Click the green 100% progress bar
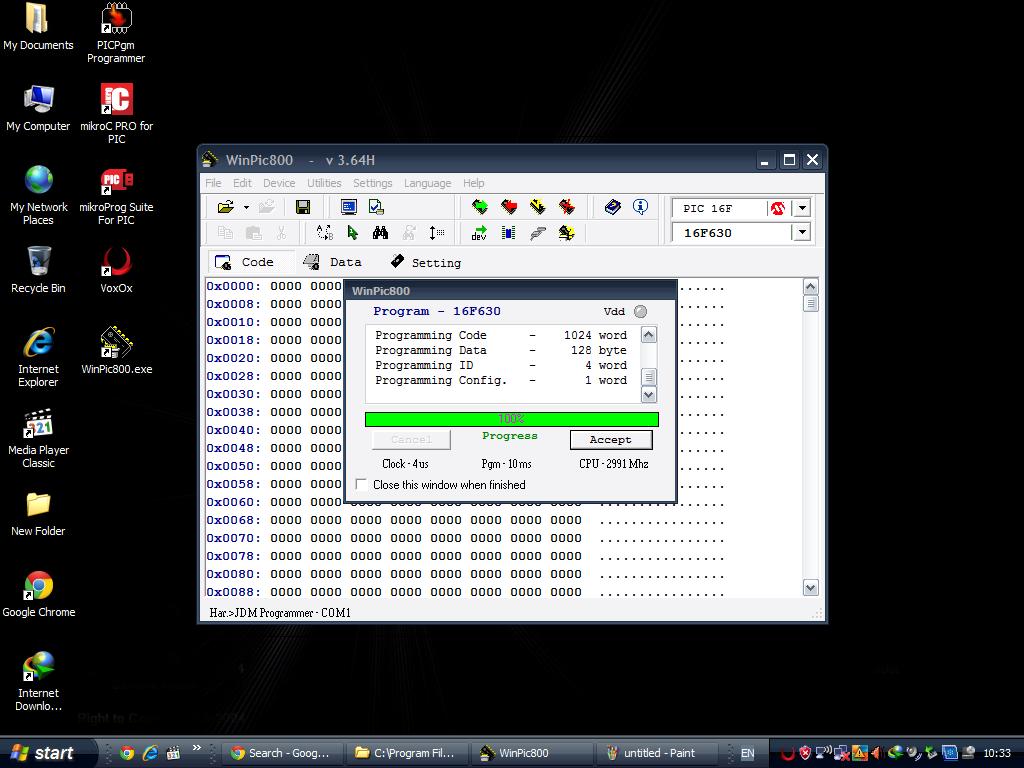Screen dimensions: 1024x768 tap(511, 419)
